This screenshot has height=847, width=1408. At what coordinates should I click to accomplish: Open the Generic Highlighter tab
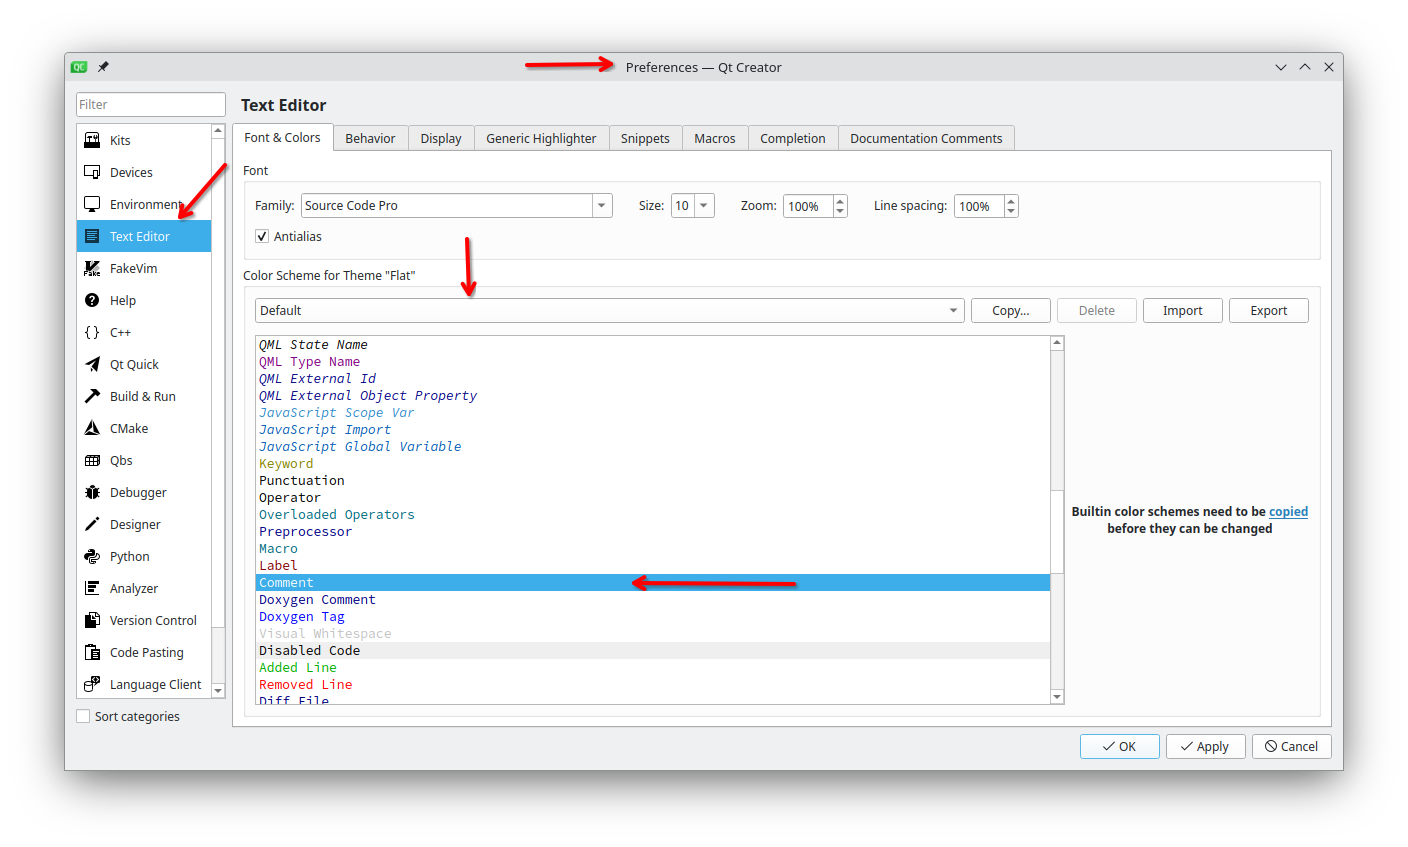(x=541, y=138)
